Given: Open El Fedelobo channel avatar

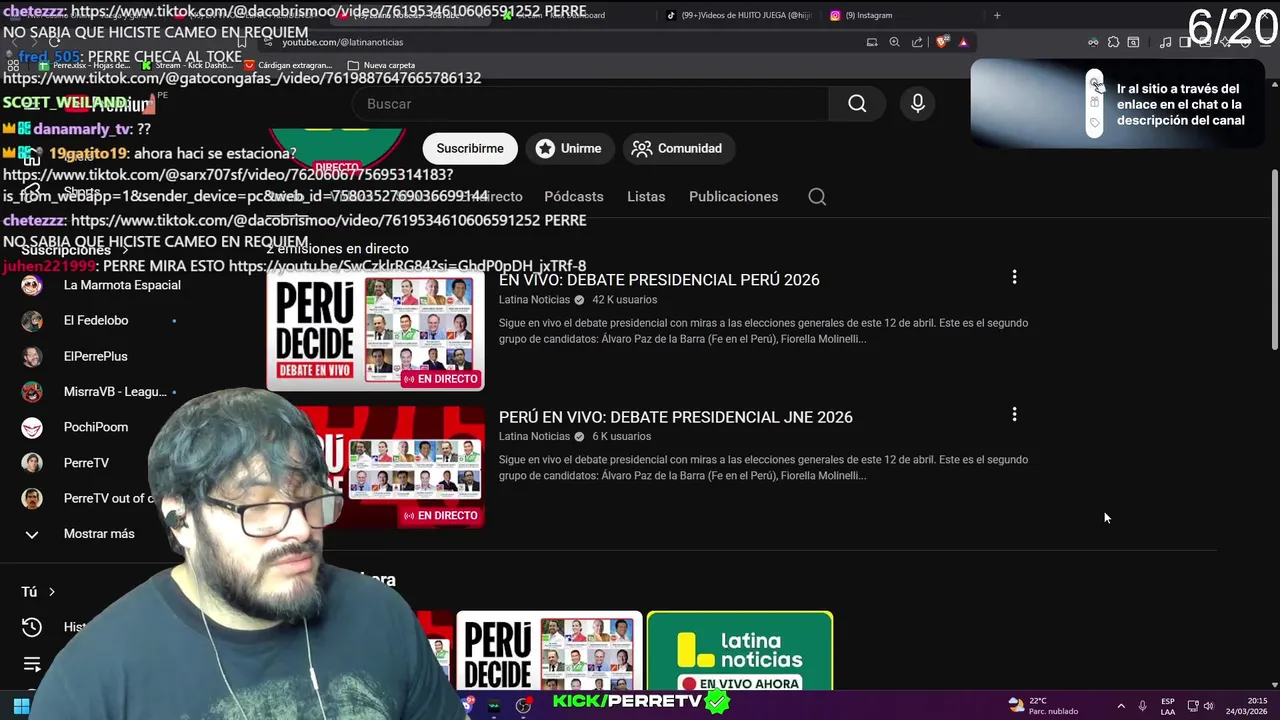Looking at the screenshot, I should pos(32,321).
